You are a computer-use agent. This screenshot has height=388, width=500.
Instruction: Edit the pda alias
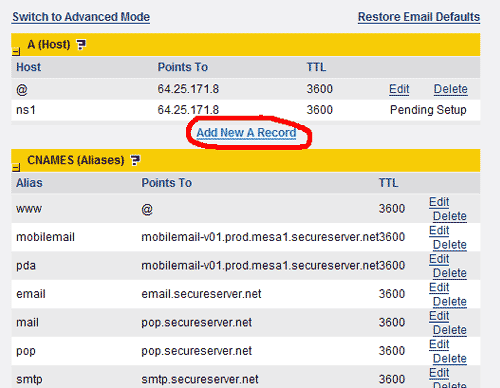pos(439,259)
